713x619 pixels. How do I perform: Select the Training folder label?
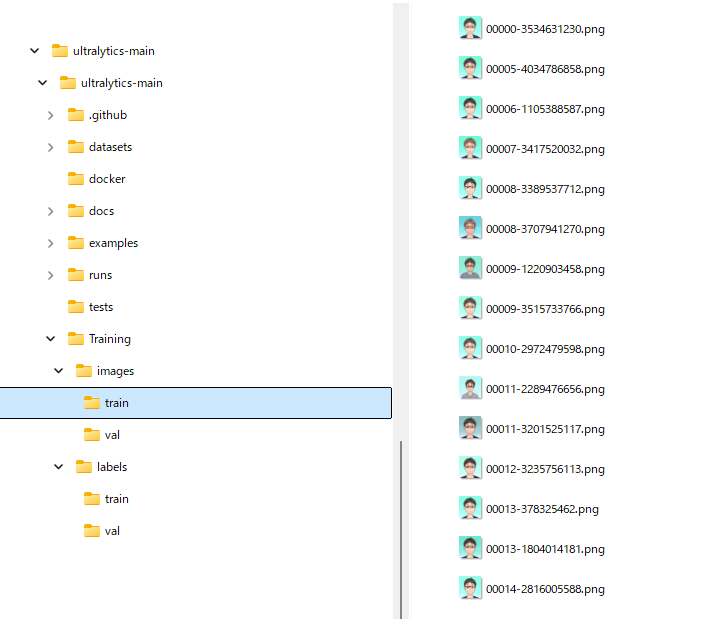[110, 339]
